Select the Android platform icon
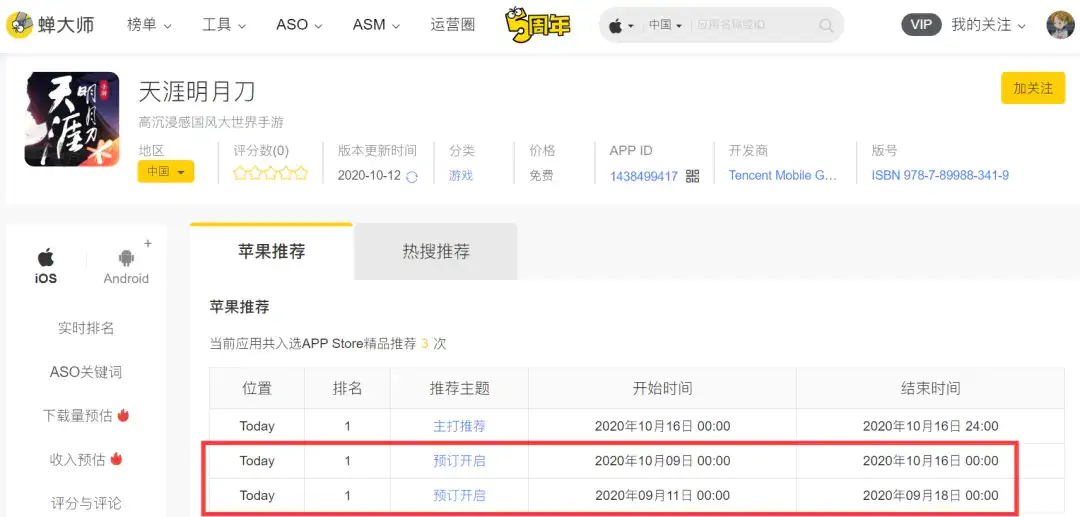 point(126,259)
